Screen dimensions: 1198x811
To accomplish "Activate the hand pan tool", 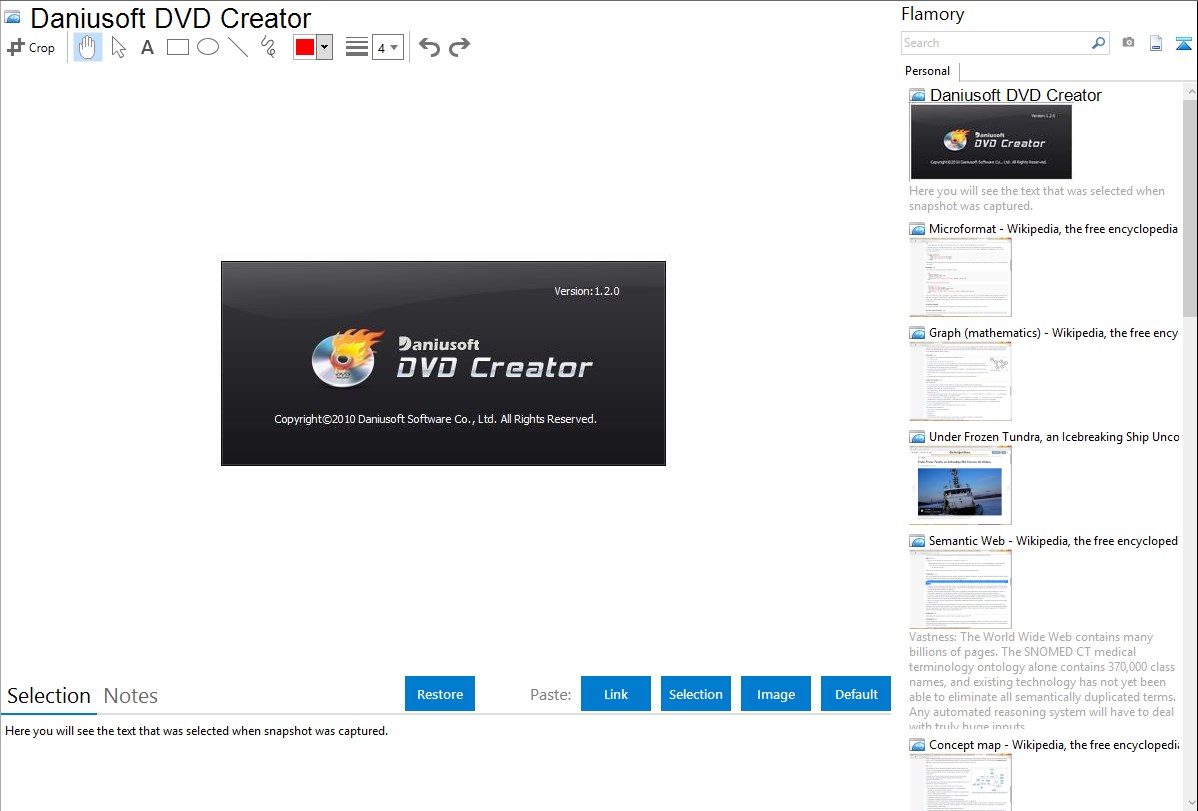I will pyautogui.click(x=88, y=47).
